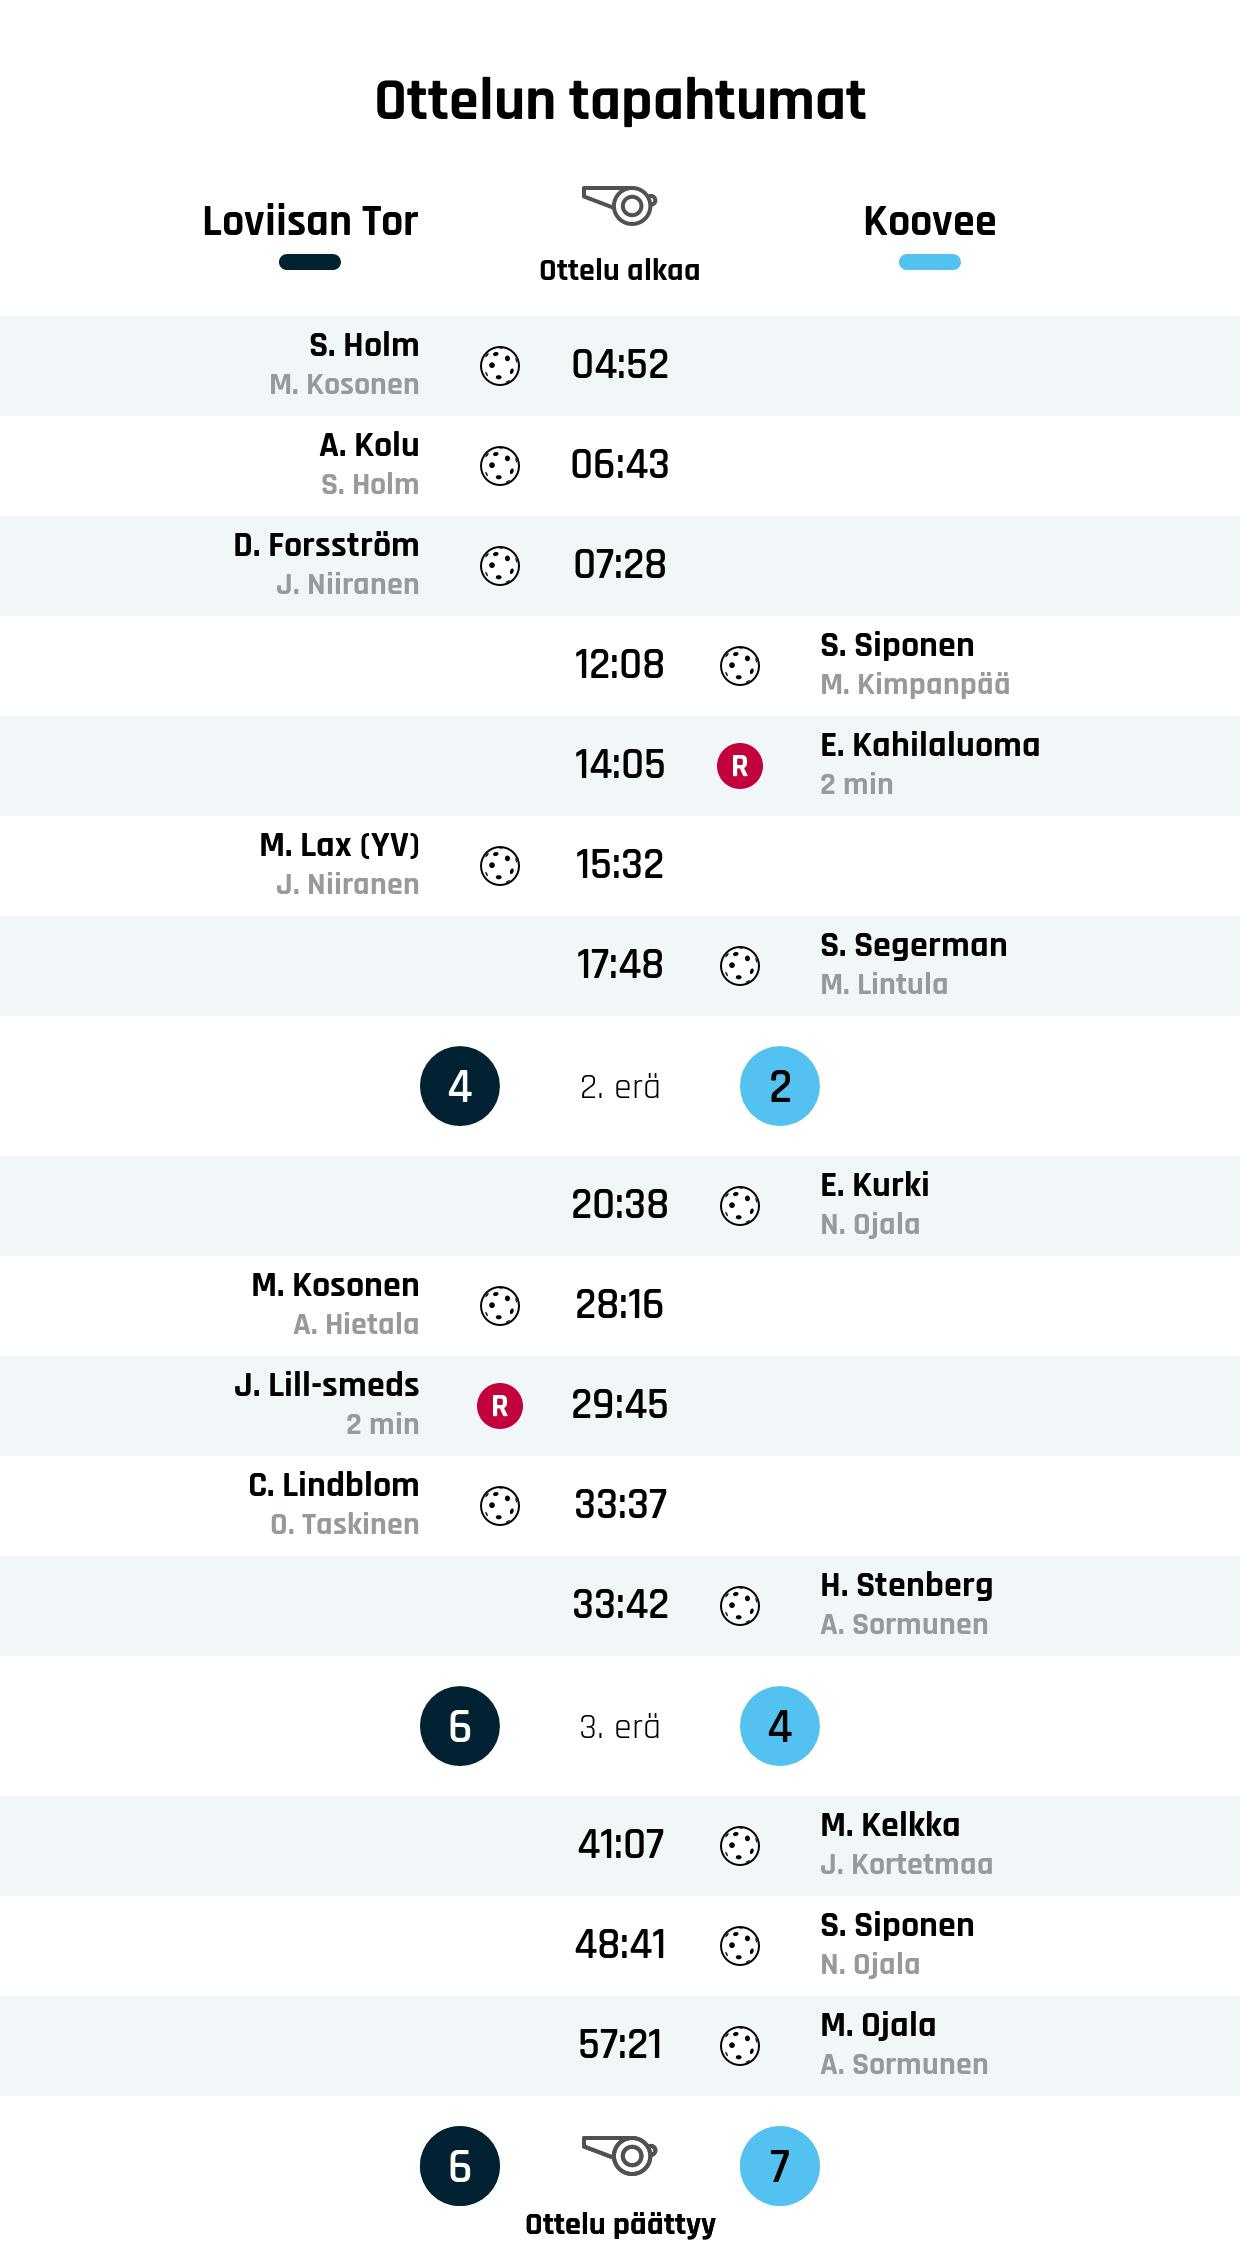Click the goal icon next to E. Kurki
1240x2258 pixels.
740,1206
